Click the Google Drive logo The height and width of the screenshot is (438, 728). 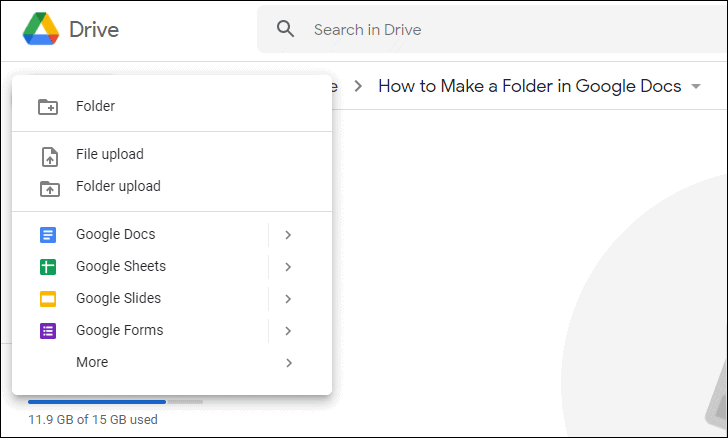pos(41,29)
